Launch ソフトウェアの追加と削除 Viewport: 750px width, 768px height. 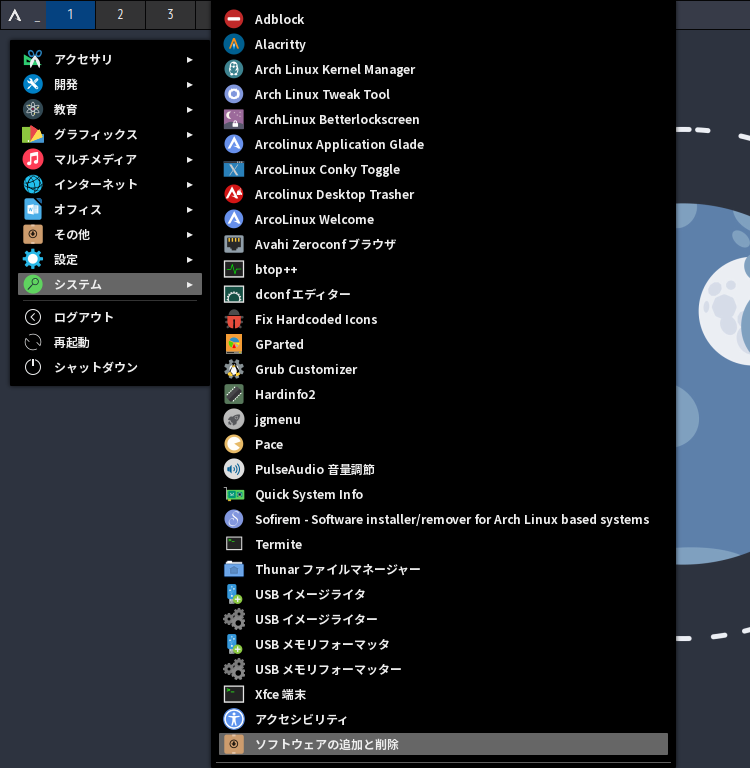(443, 744)
